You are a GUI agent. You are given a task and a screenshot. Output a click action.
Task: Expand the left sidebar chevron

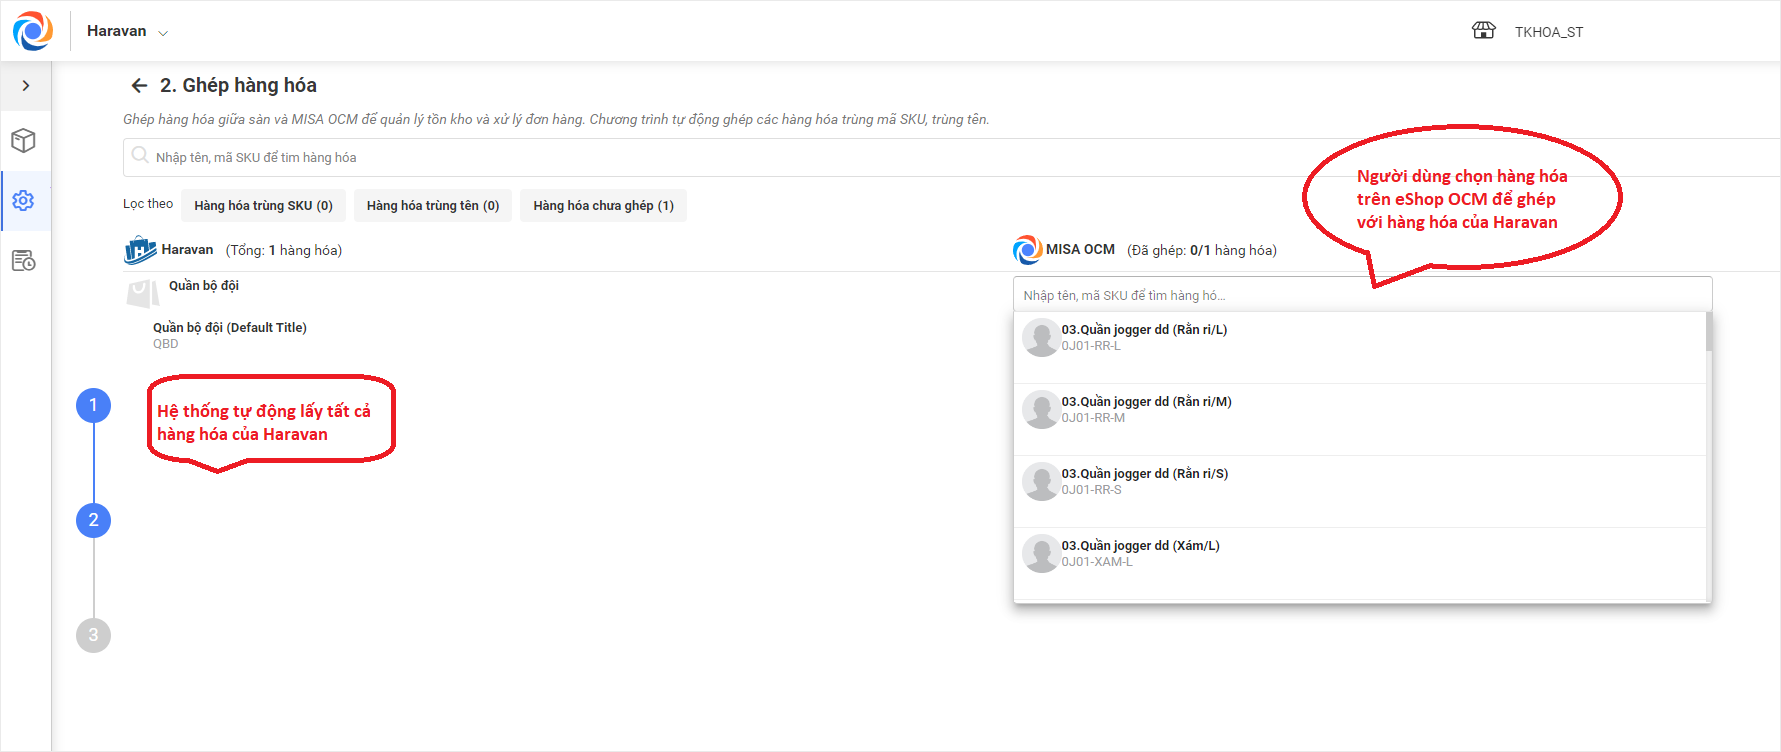tap(26, 86)
